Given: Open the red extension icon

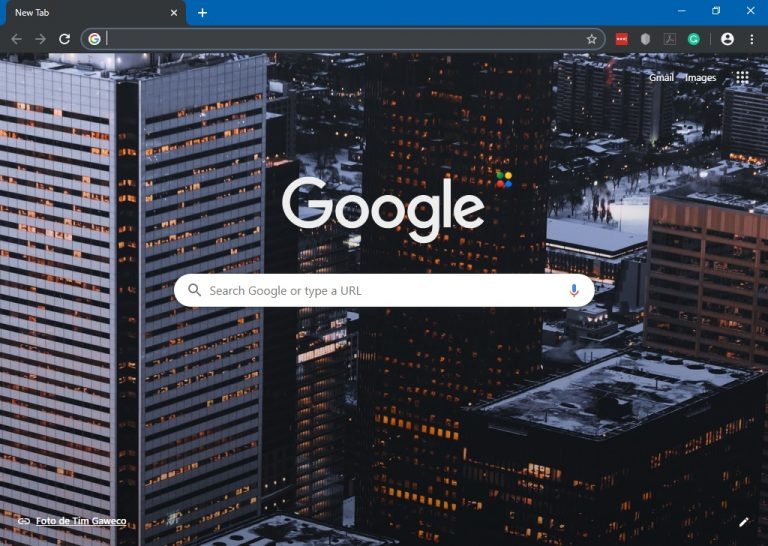Looking at the screenshot, I should pos(622,39).
